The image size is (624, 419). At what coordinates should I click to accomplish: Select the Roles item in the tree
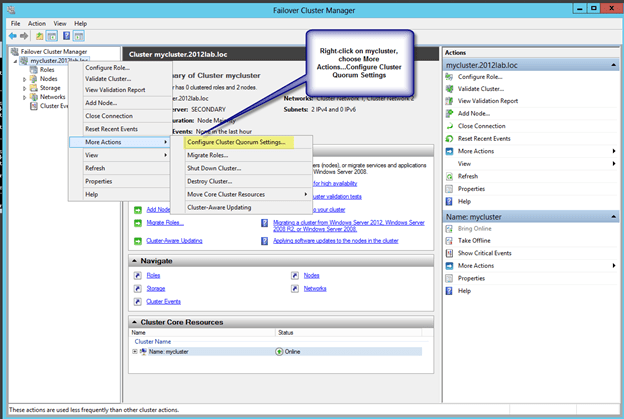pyautogui.click(x=47, y=69)
